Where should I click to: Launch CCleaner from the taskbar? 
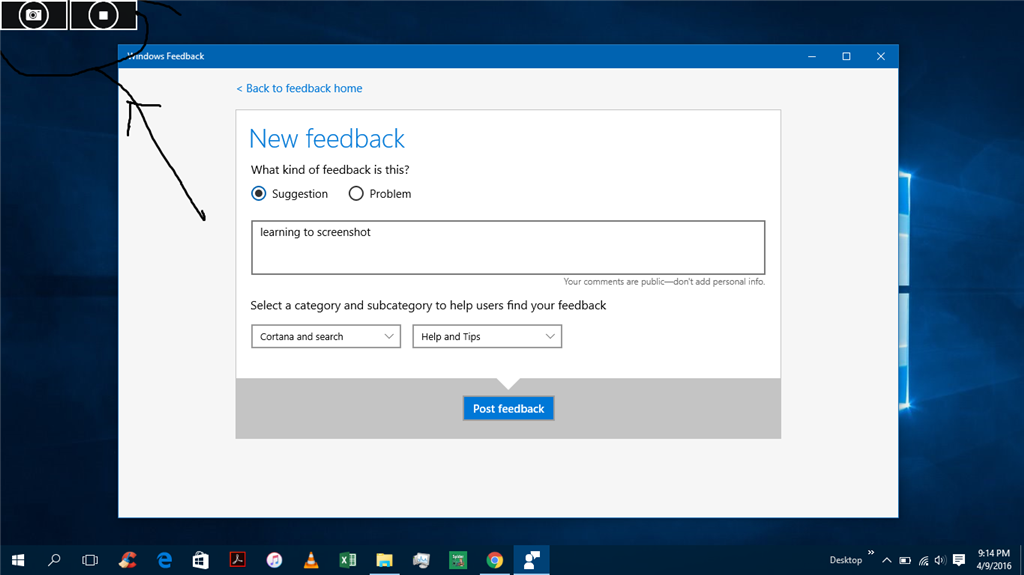(x=127, y=560)
